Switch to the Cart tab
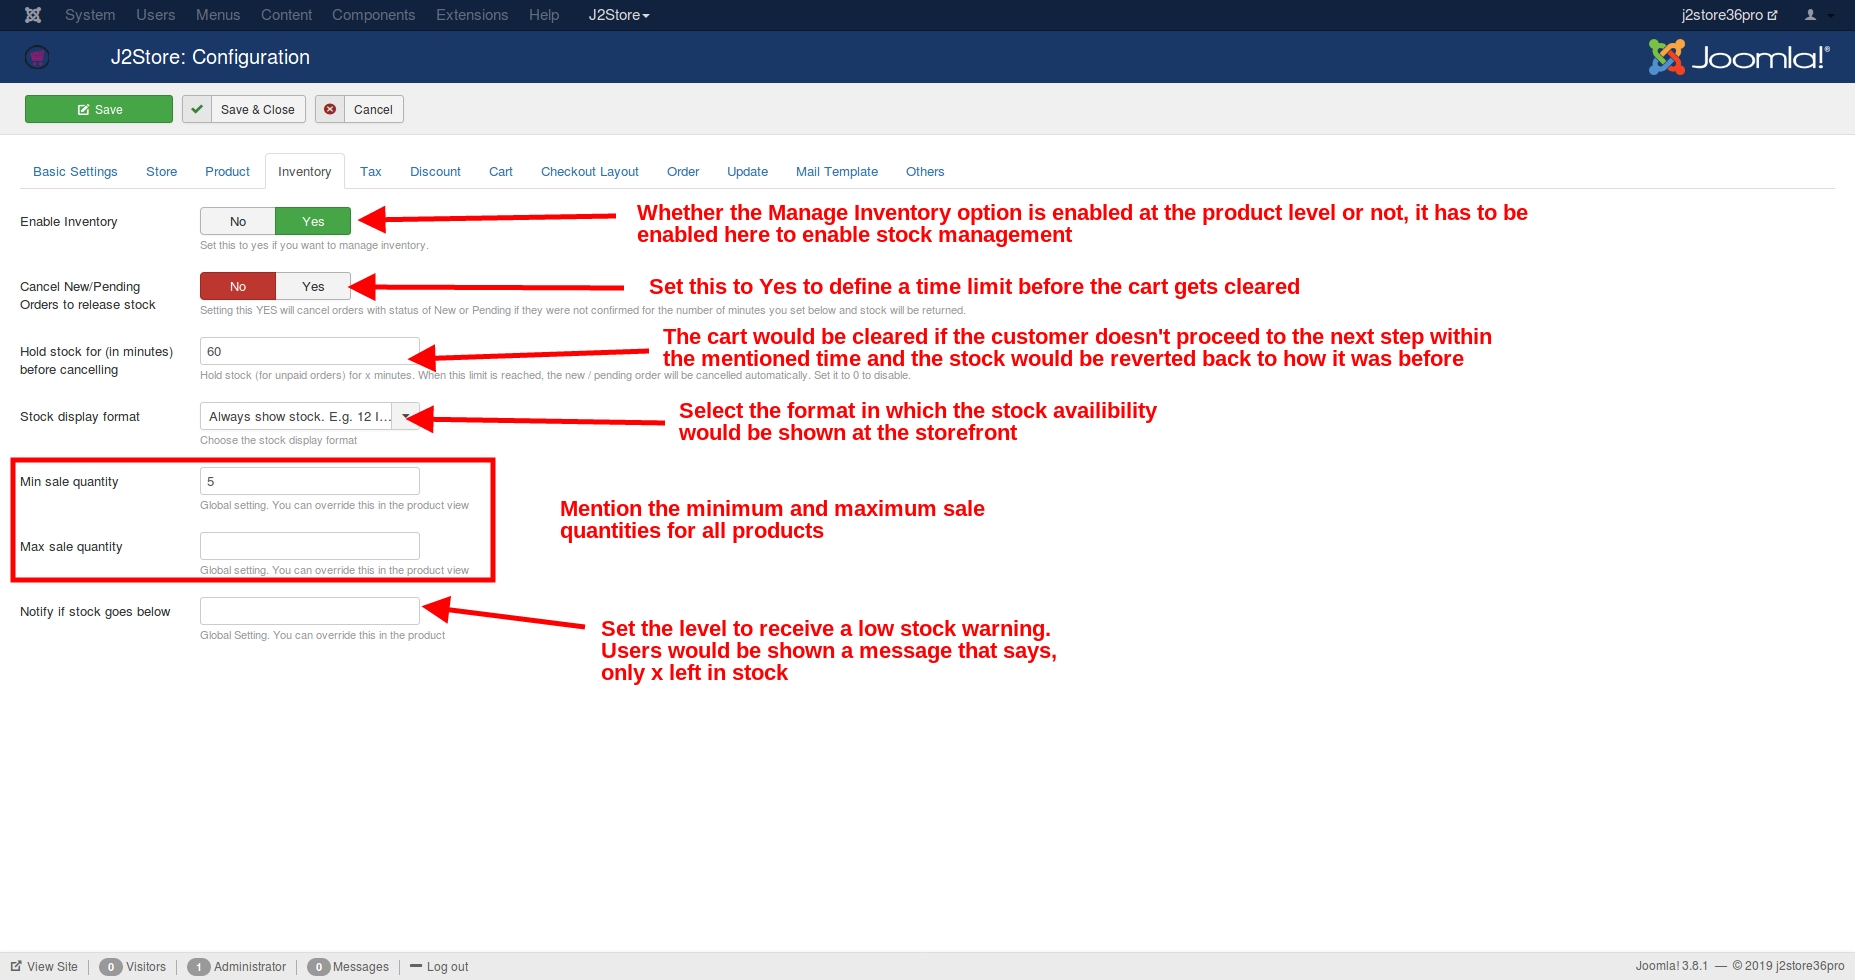1855x980 pixels. tap(501, 171)
